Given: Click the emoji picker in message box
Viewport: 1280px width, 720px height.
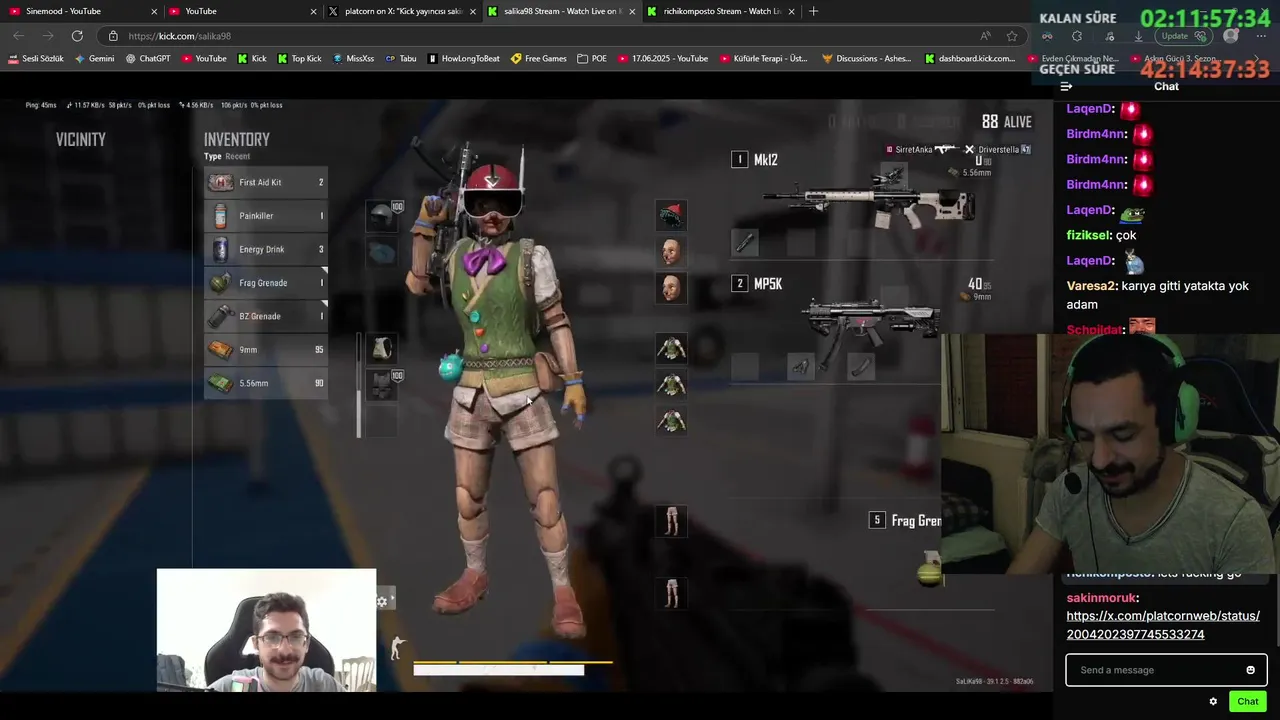Looking at the screenshot, I should (x=1250, y=670).
